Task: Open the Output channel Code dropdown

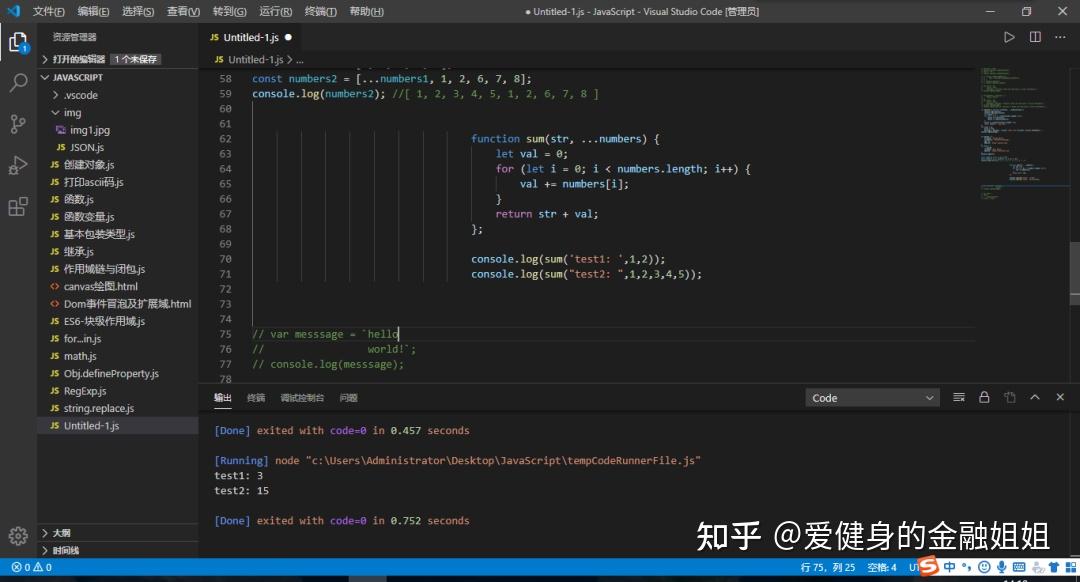Action: [x=872, y=397]
